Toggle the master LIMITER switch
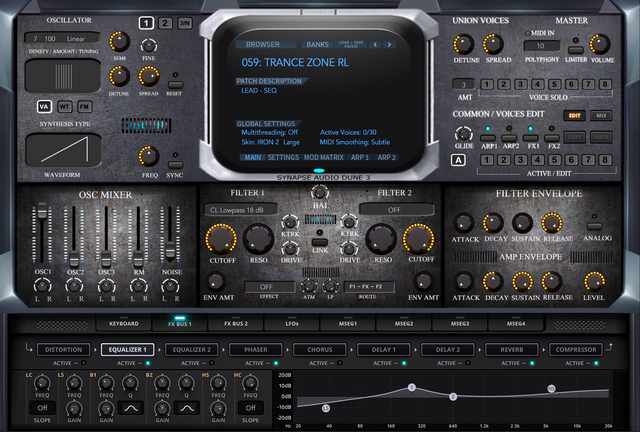 [576, 50]
